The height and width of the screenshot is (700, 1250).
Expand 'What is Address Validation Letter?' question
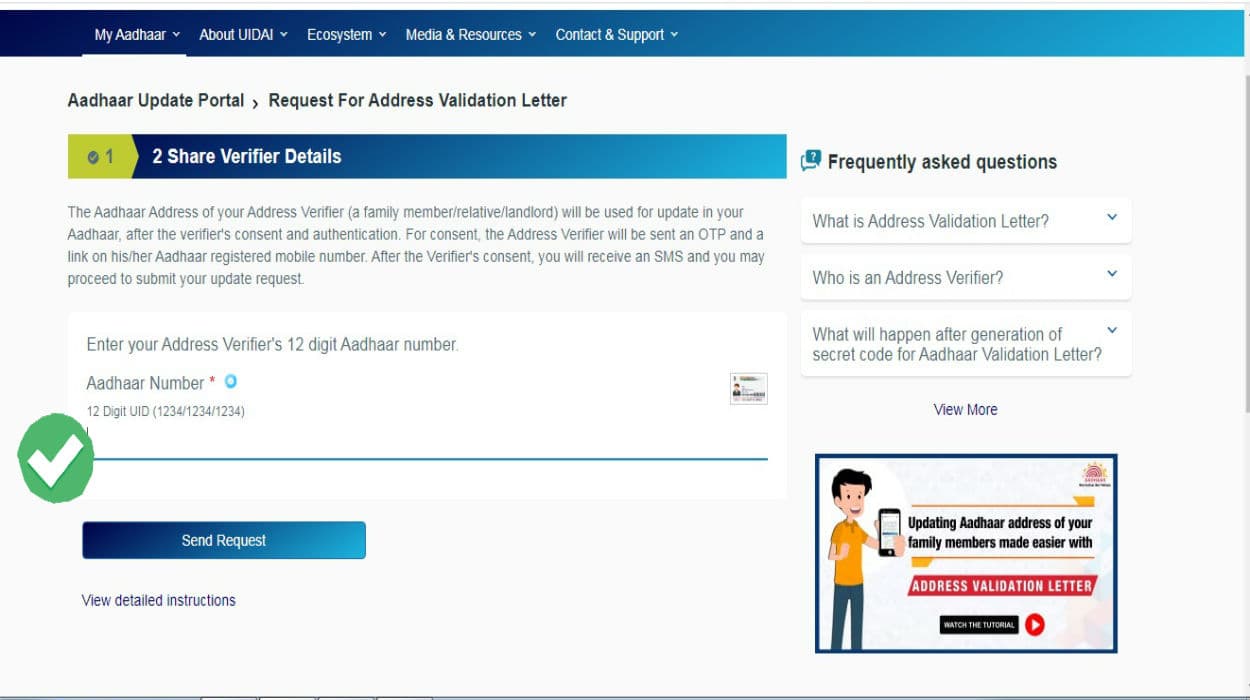(965, 221)
